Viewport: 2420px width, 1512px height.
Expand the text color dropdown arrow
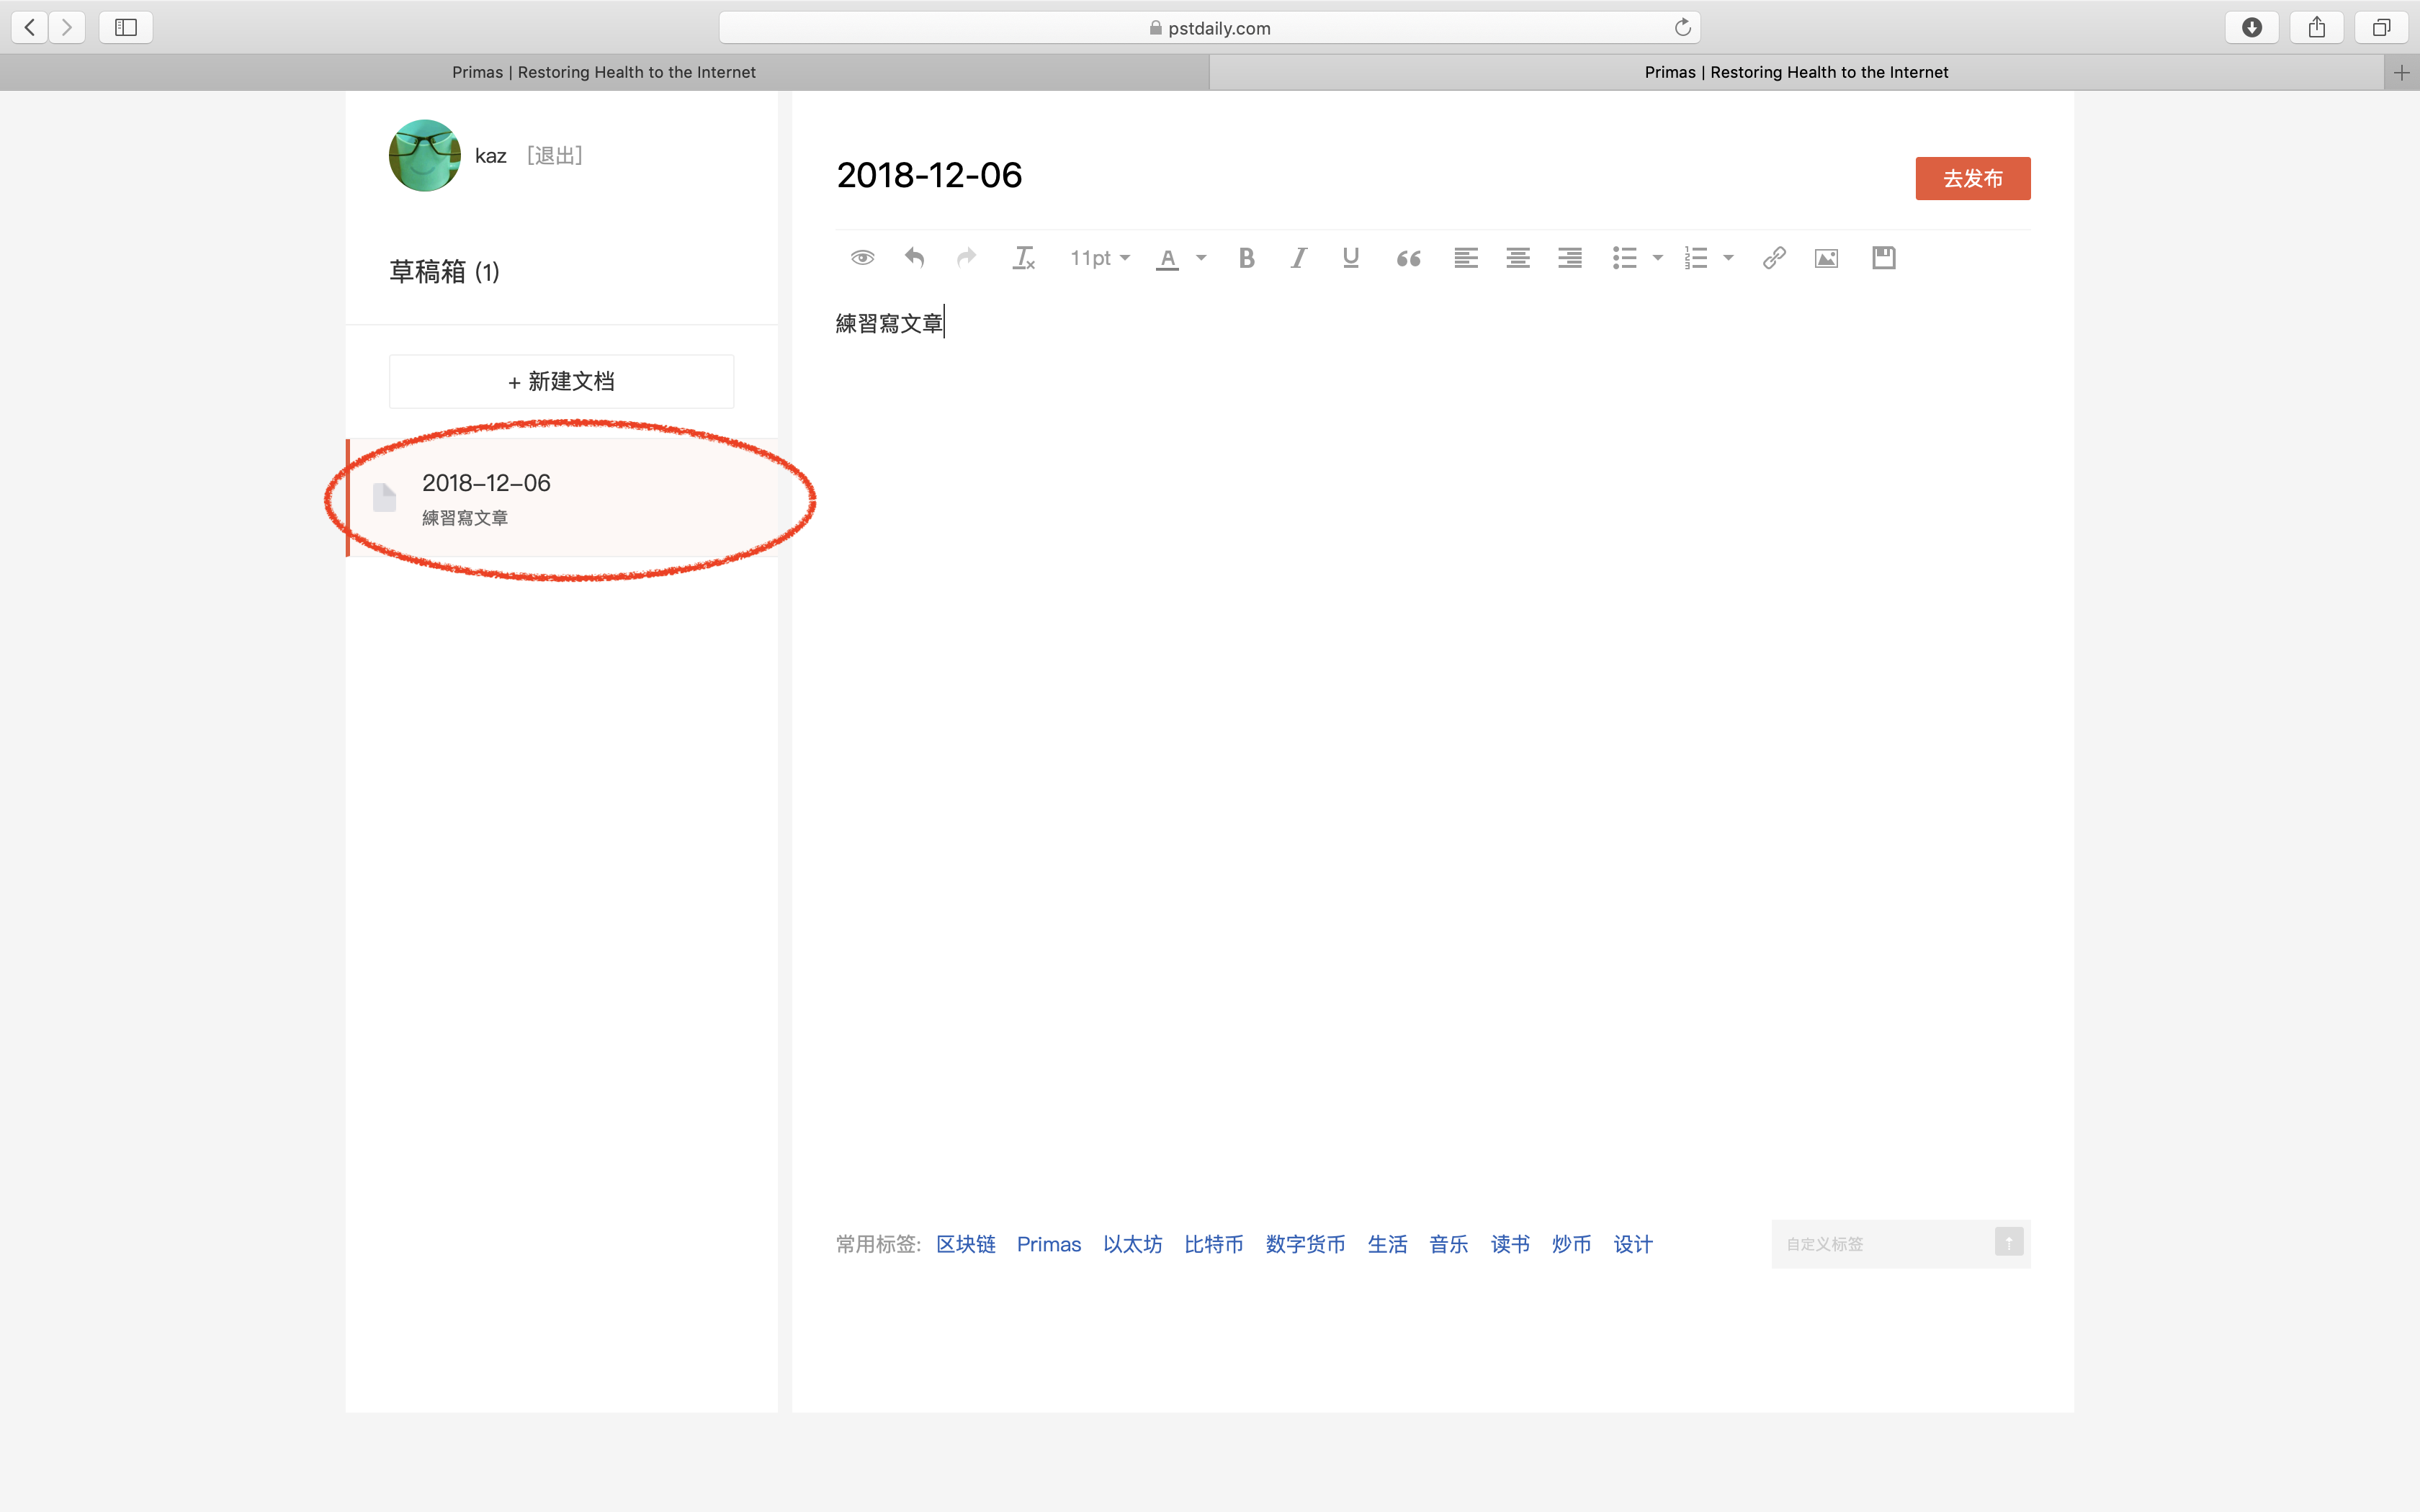click(x=1201, y=258)
